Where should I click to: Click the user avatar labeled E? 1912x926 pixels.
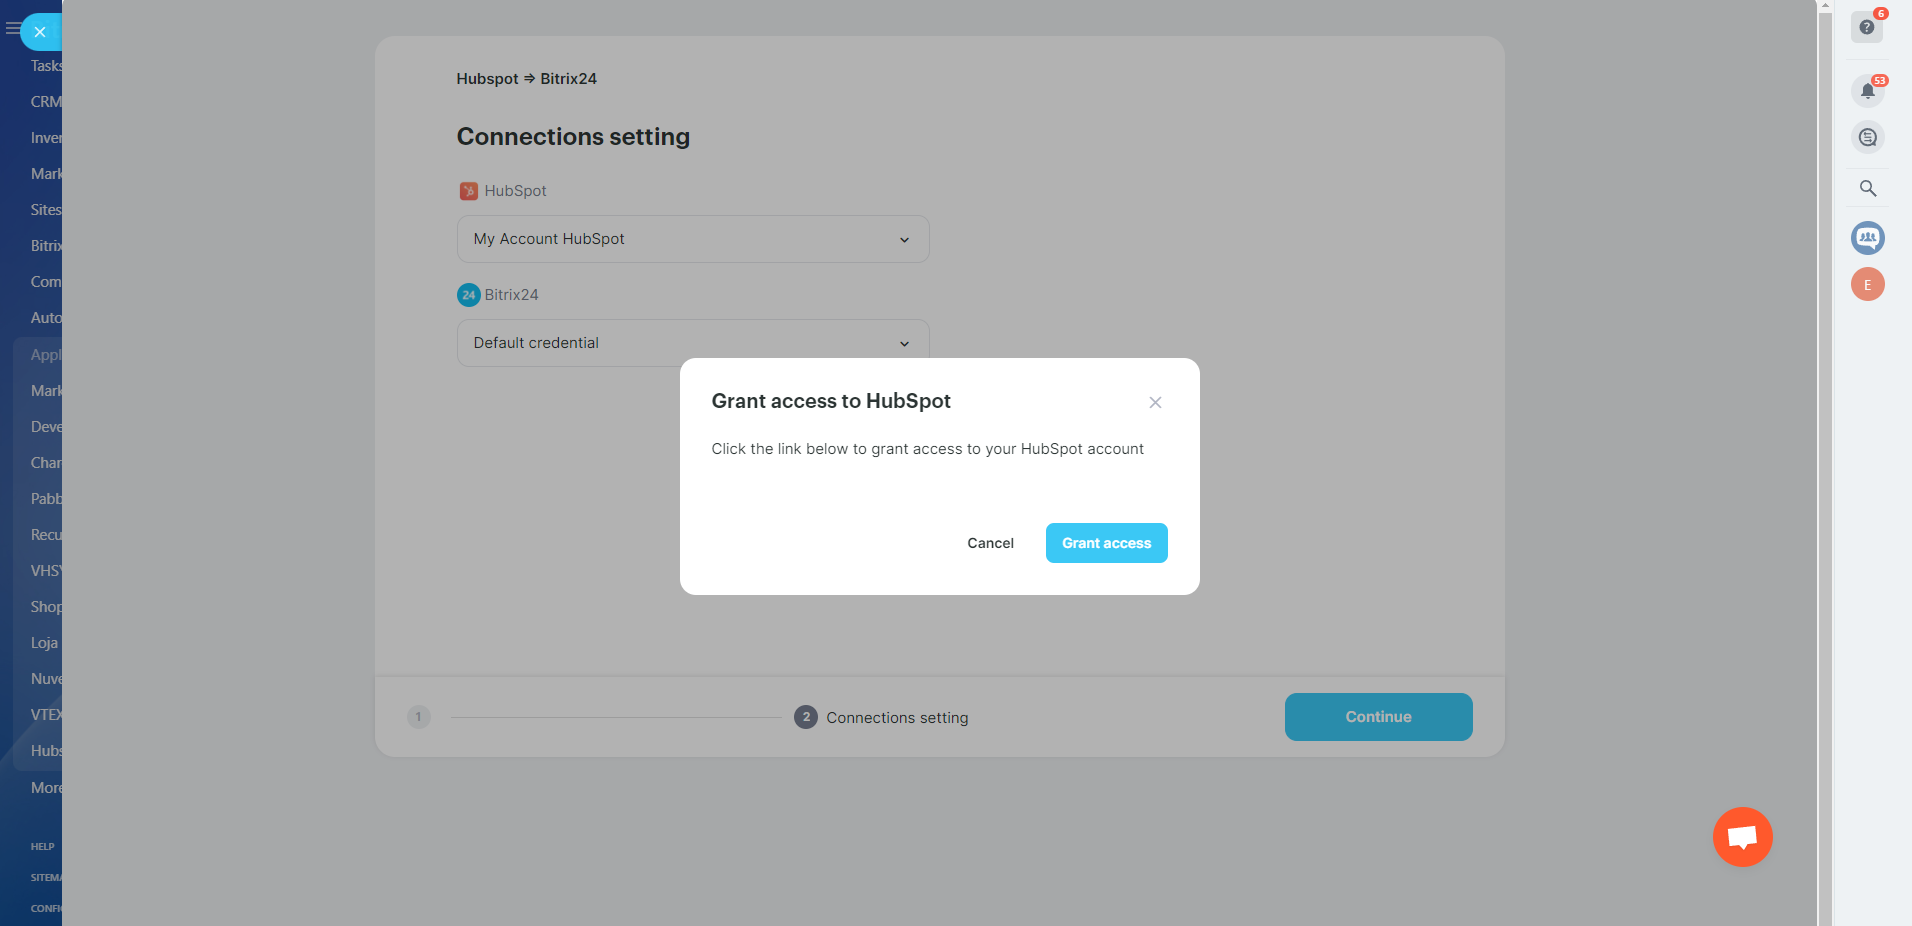[1867, 285]
